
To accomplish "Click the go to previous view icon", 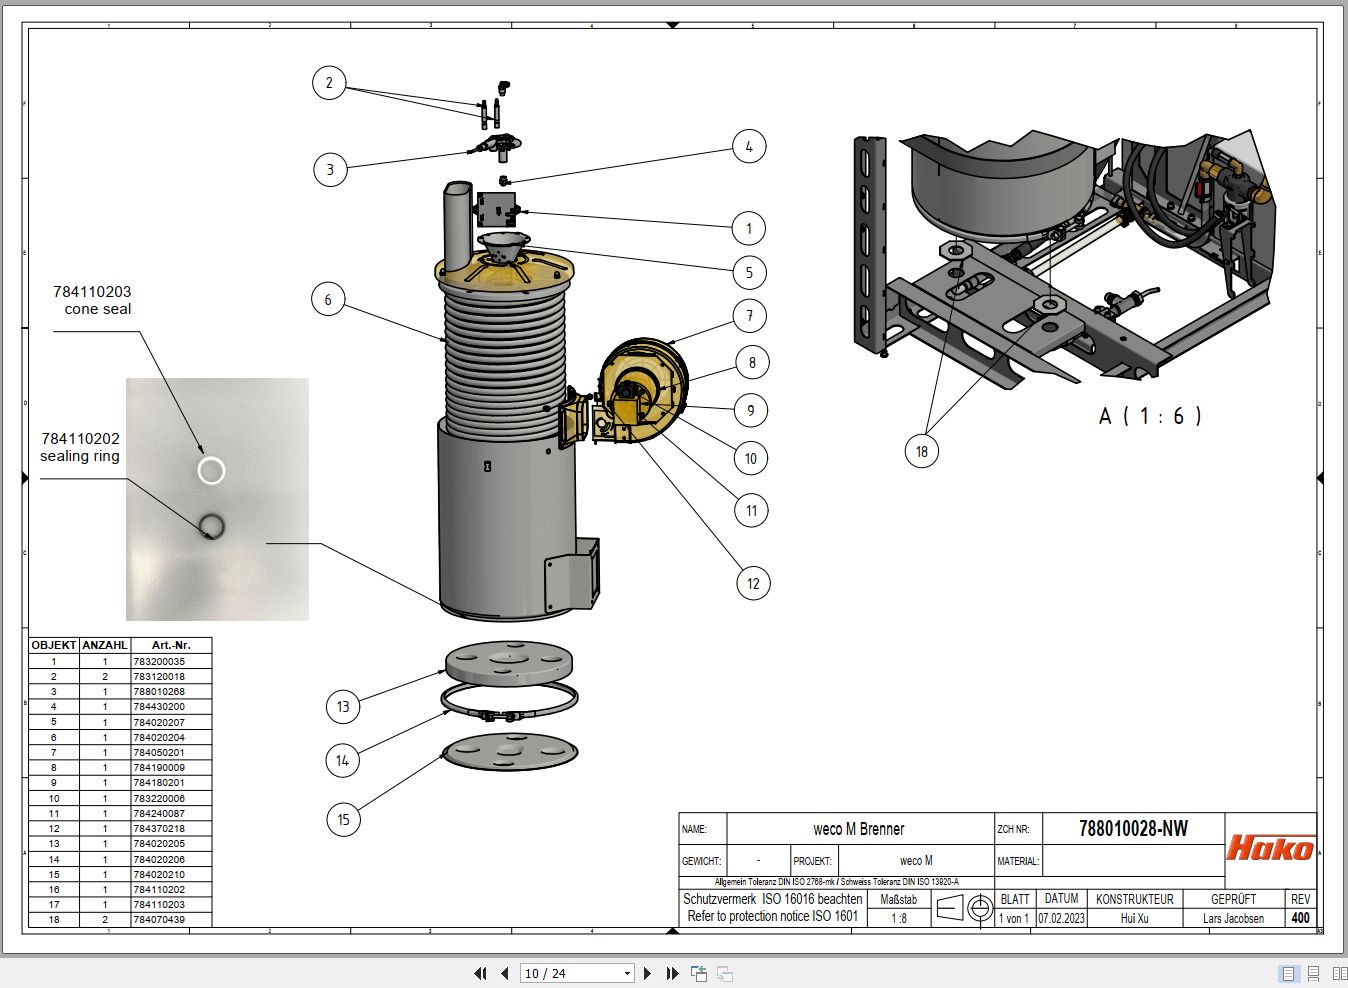I will (699, 973).
